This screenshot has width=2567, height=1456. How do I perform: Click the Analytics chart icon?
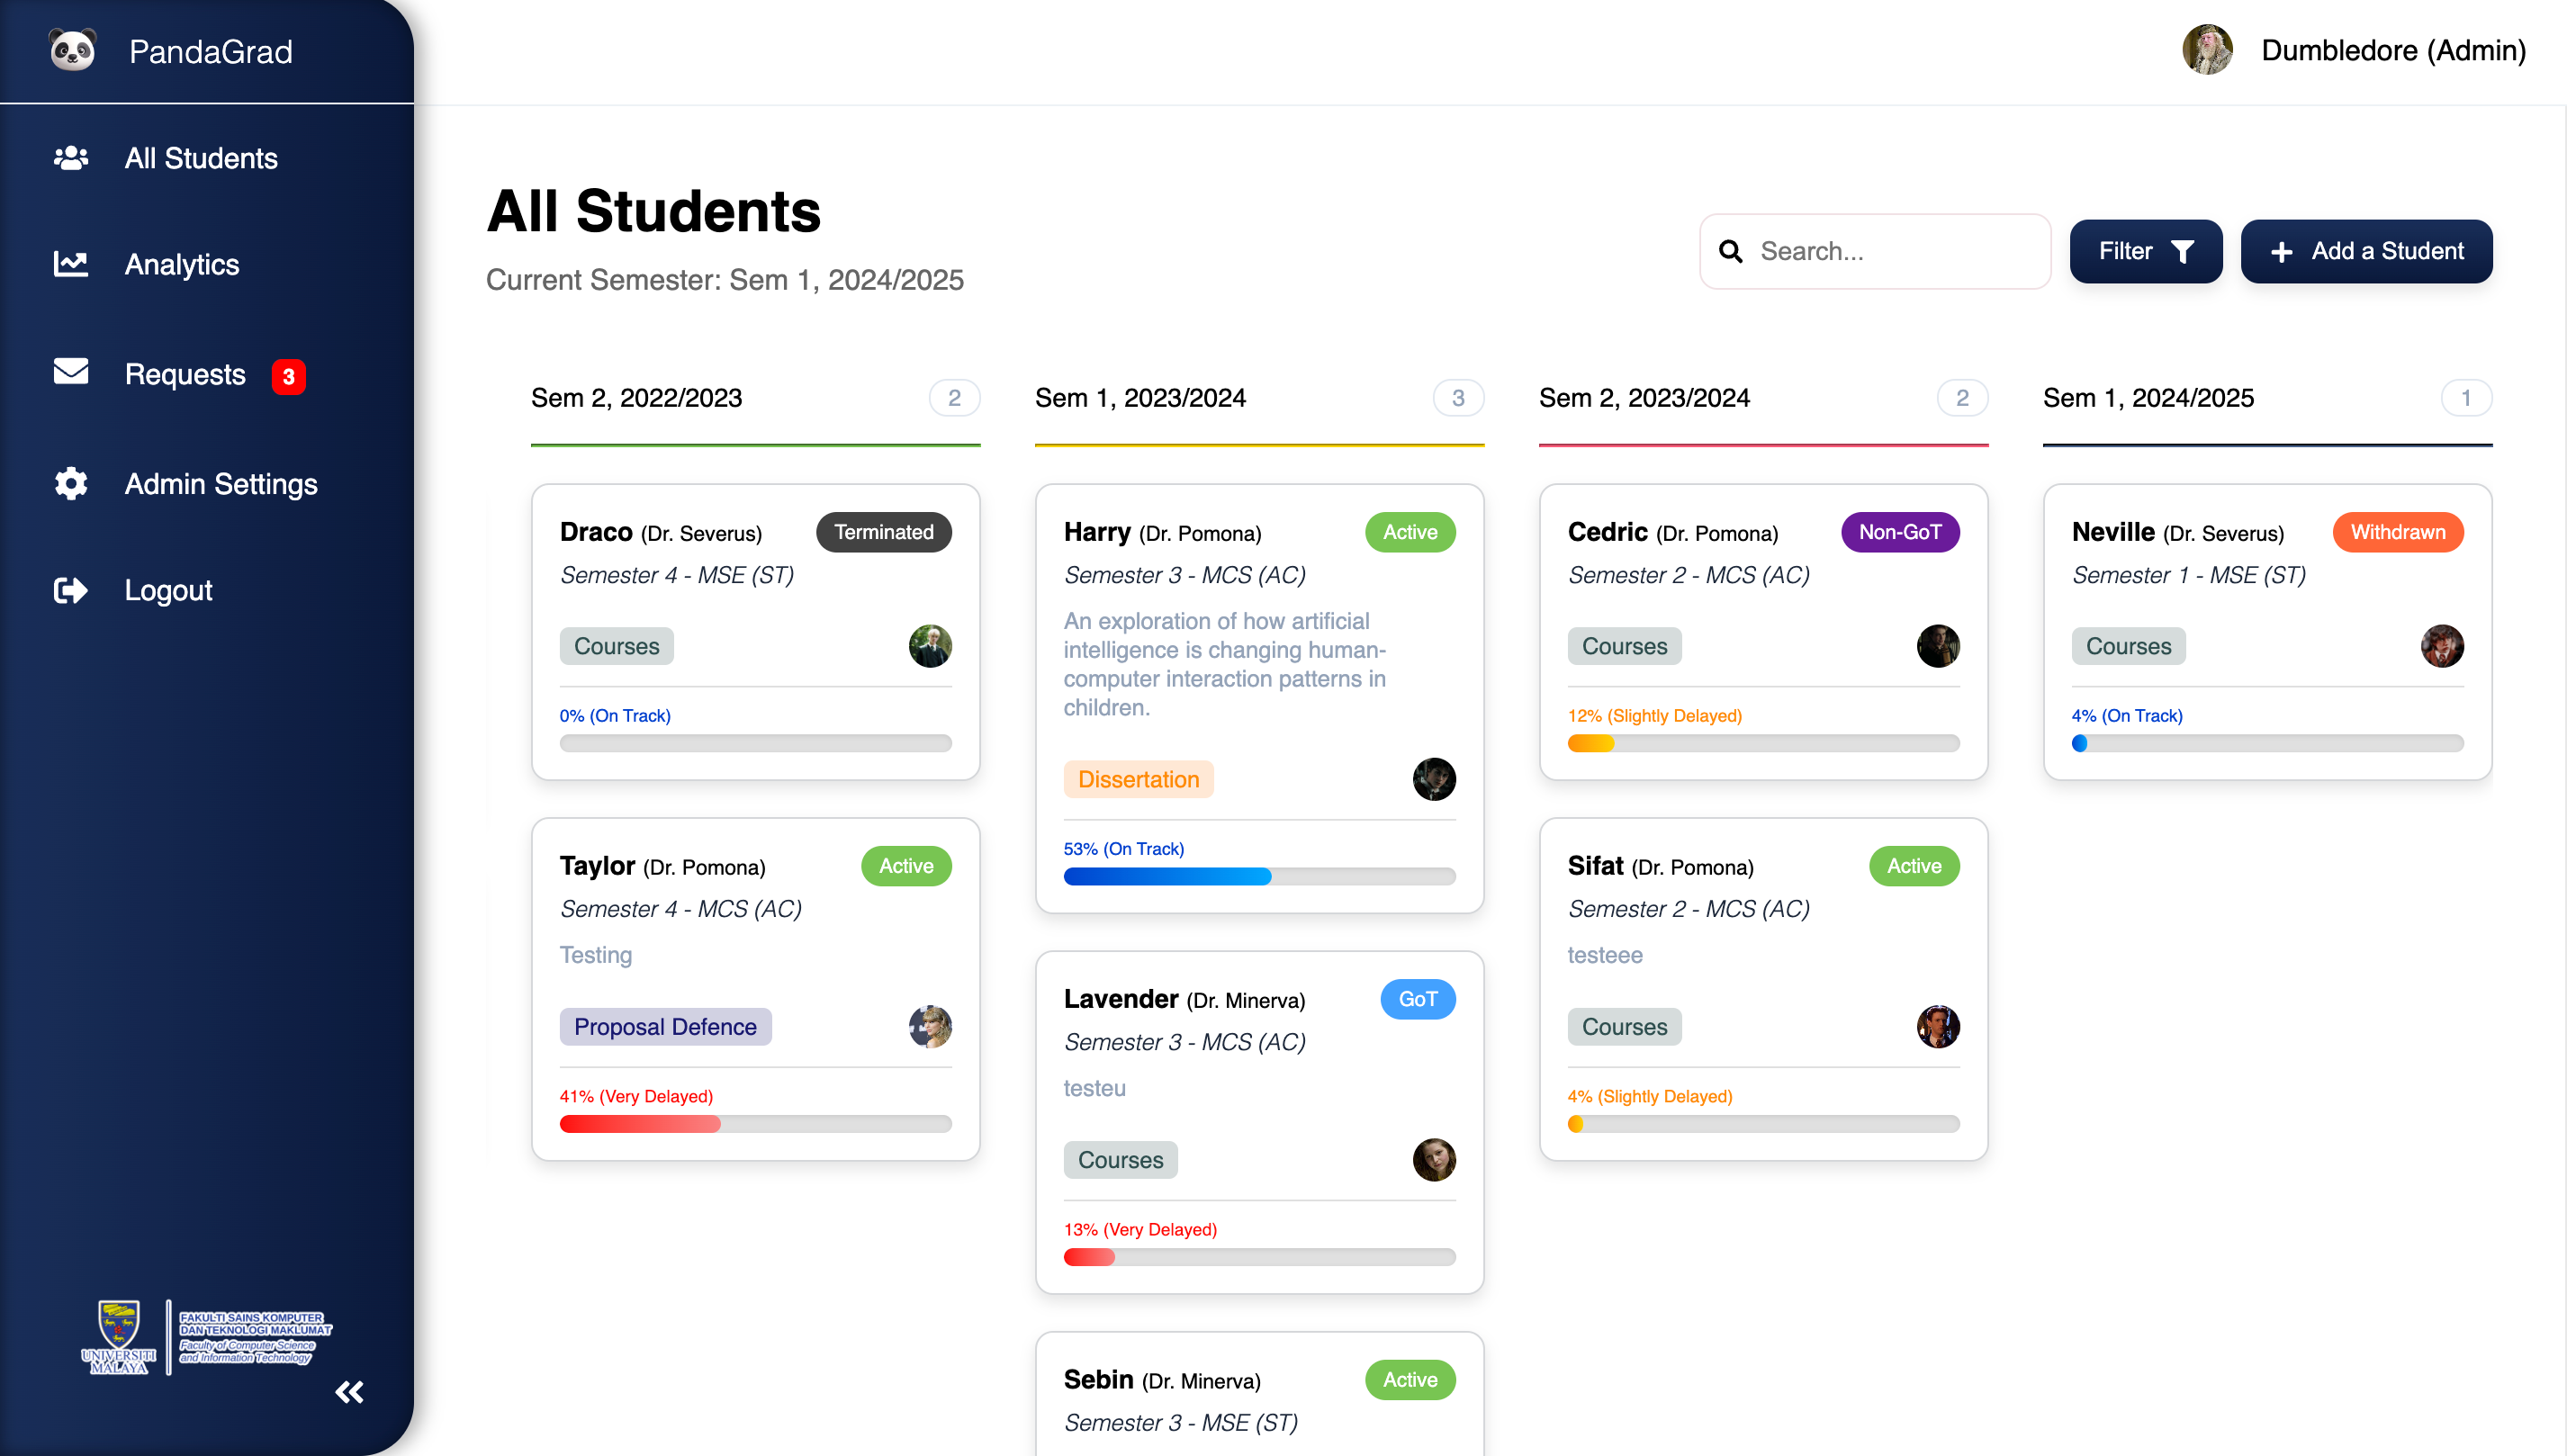[70, 264]
